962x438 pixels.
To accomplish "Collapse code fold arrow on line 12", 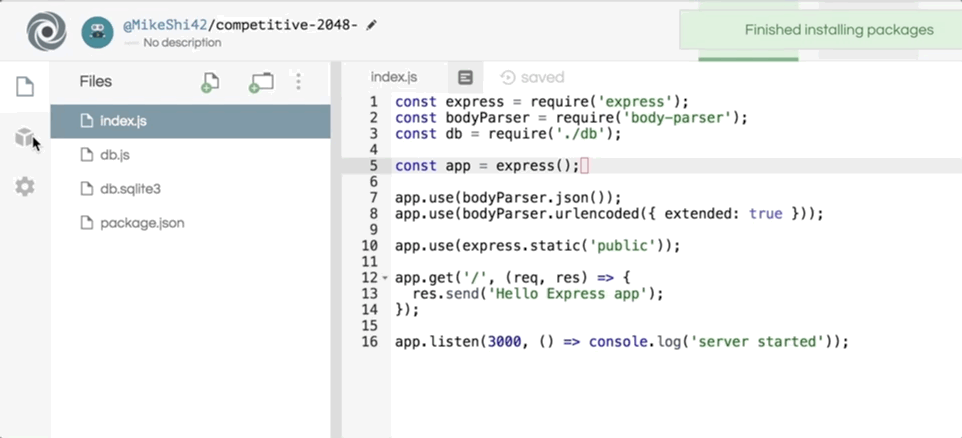I will [385, 278].
